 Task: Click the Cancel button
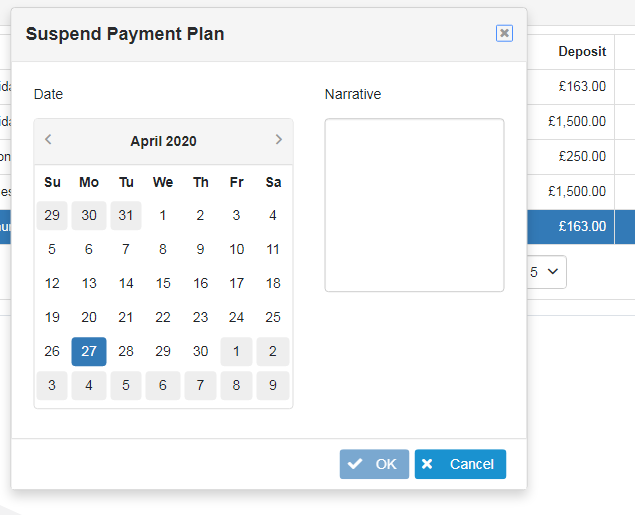[x=460, y=464]
